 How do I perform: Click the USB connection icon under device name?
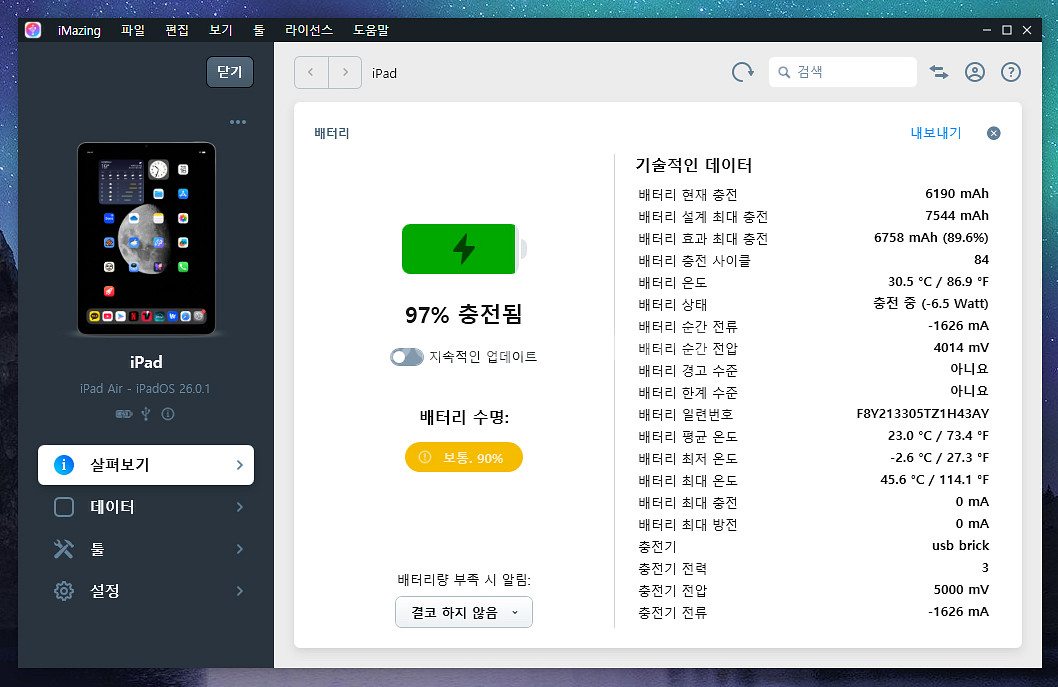(147, 414)
